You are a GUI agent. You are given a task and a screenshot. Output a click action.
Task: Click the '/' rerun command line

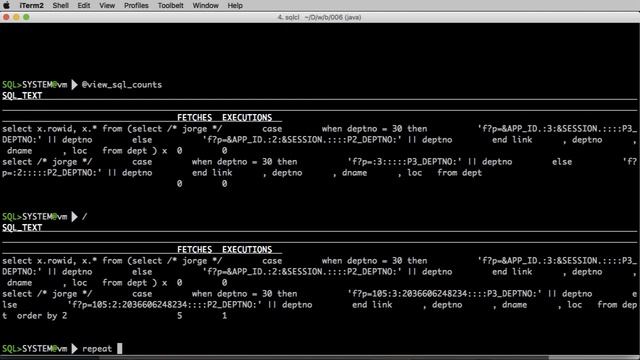coord(84,217)
